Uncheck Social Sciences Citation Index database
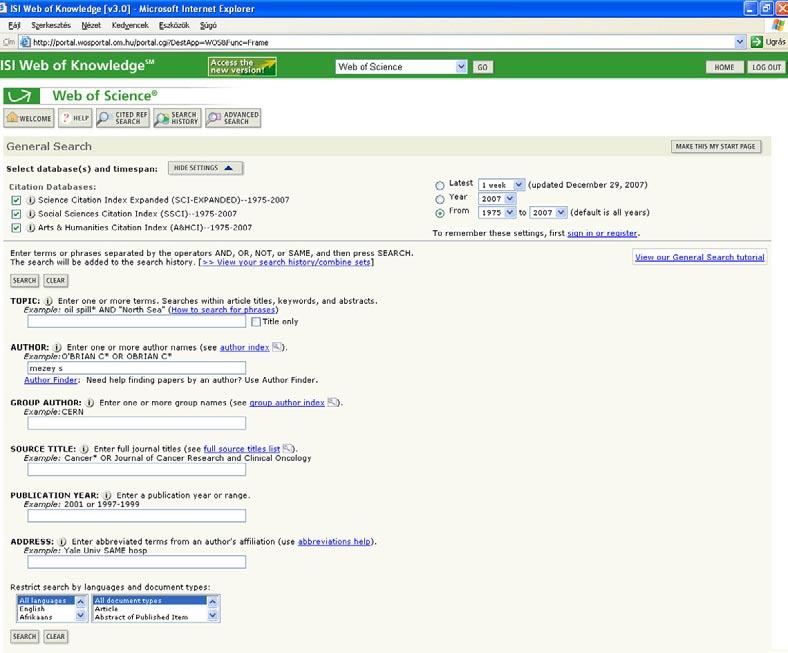Screen dimensions: 788x653 (17, 214)
